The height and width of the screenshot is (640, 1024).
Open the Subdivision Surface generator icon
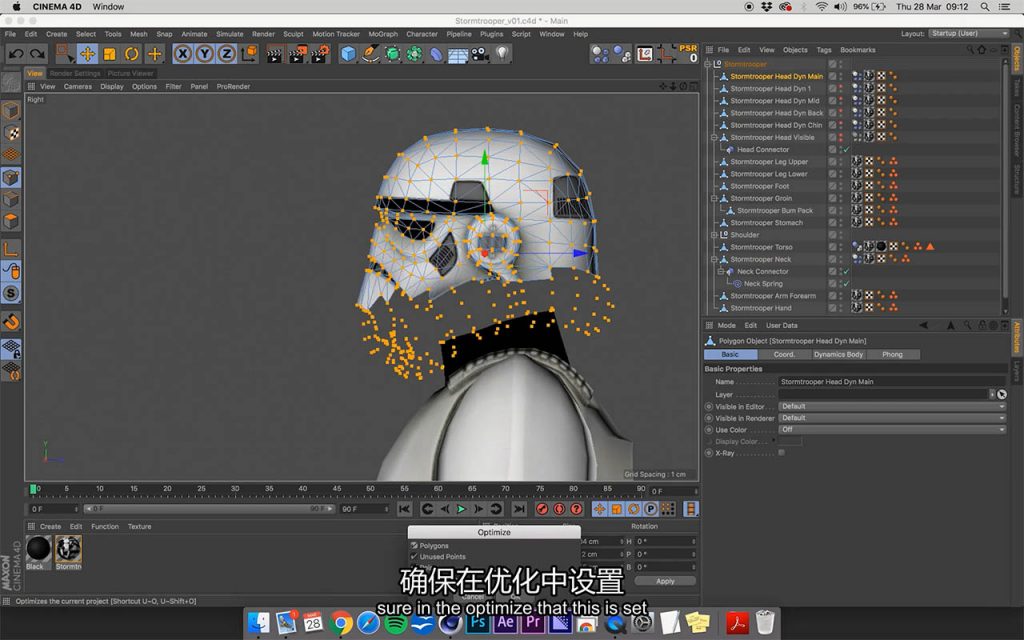[x=392, y=54]
